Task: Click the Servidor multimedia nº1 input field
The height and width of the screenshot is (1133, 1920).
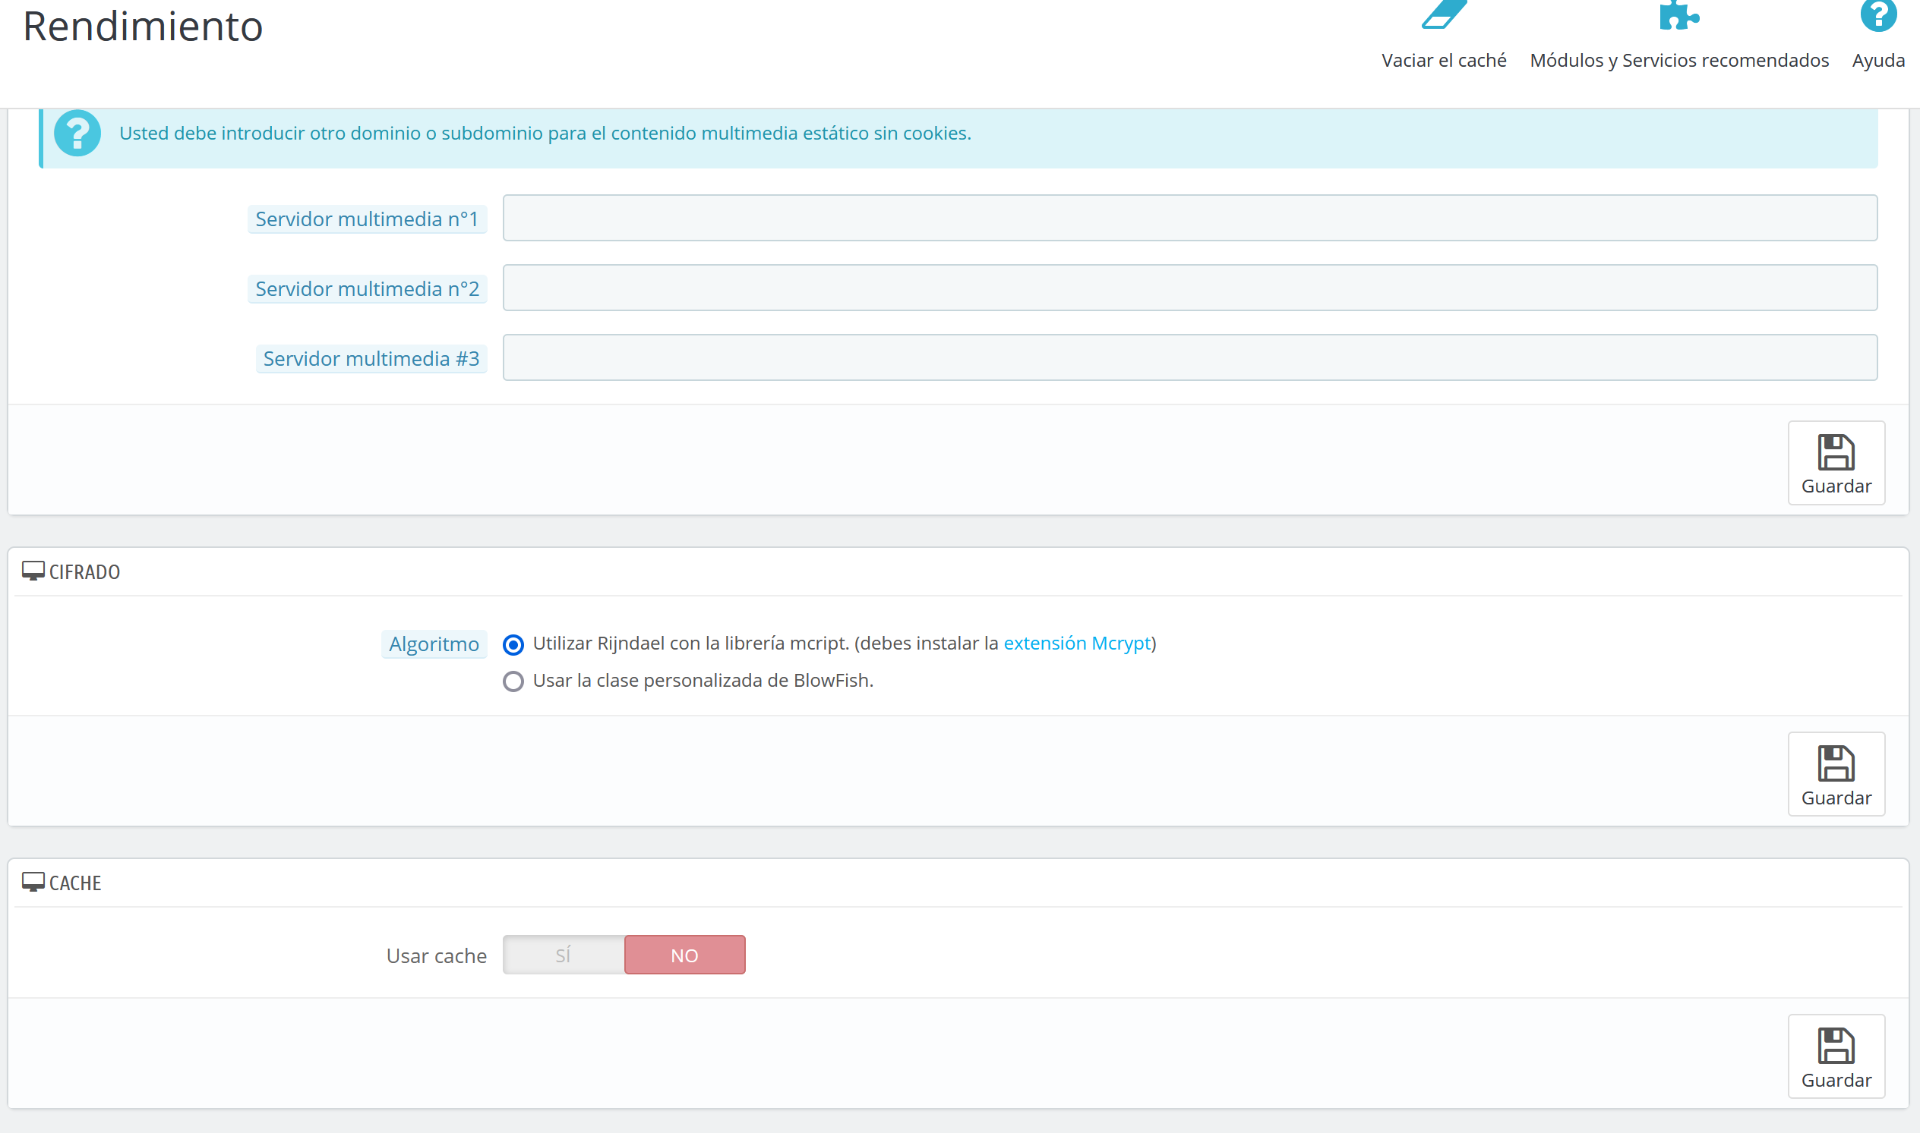Action: 1189,218
